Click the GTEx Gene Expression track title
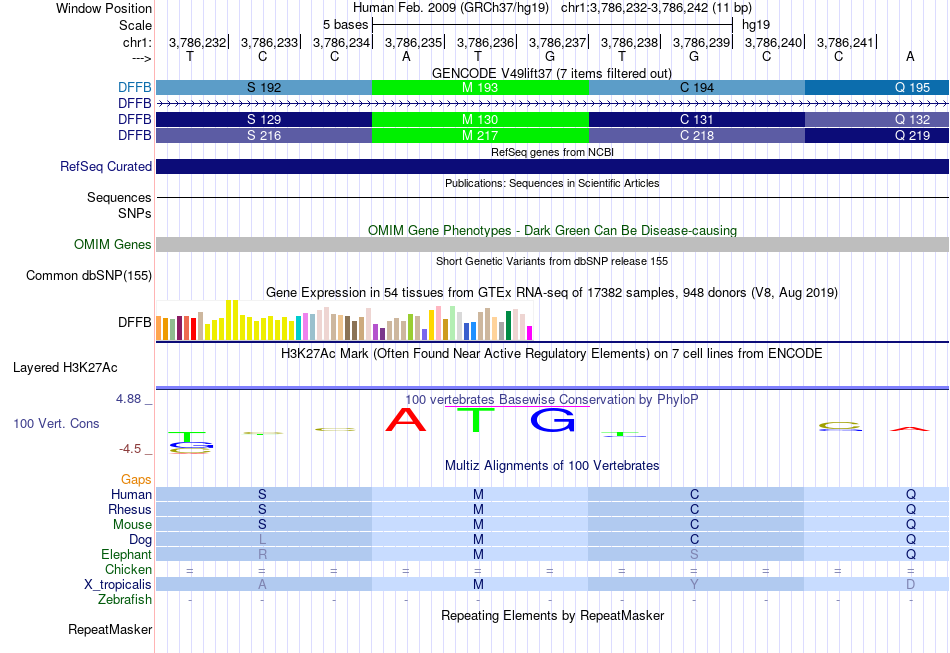950x653 pixels. tap(551, 293)
